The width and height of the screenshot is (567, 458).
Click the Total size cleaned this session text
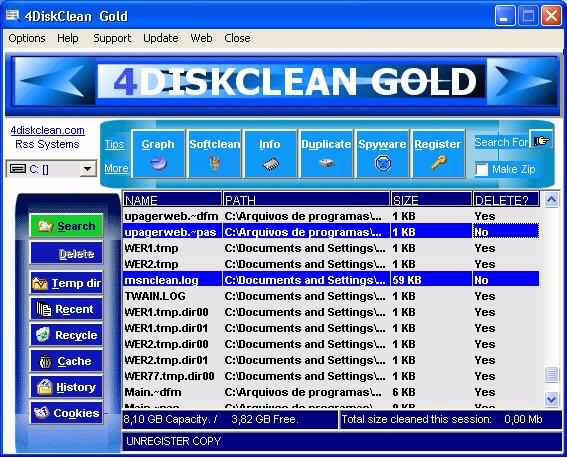[x=417, y=419]
